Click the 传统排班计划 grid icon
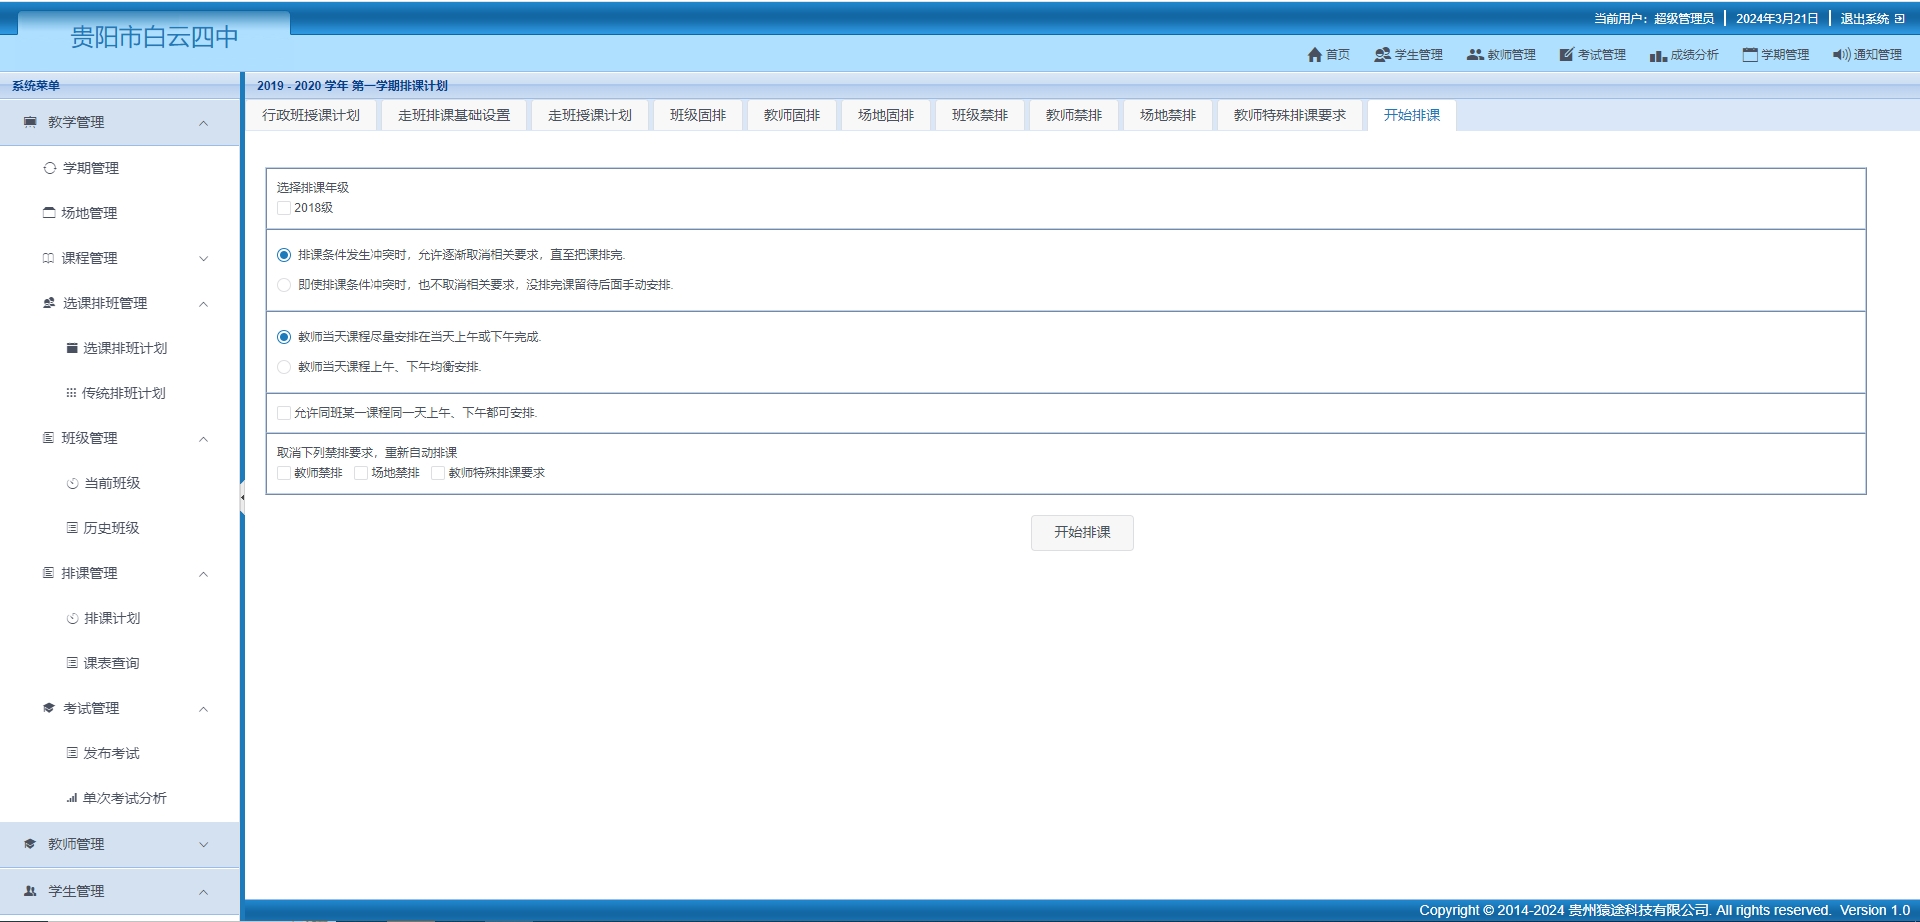This screenshot has width=1920, height=922. coord(71,393)
